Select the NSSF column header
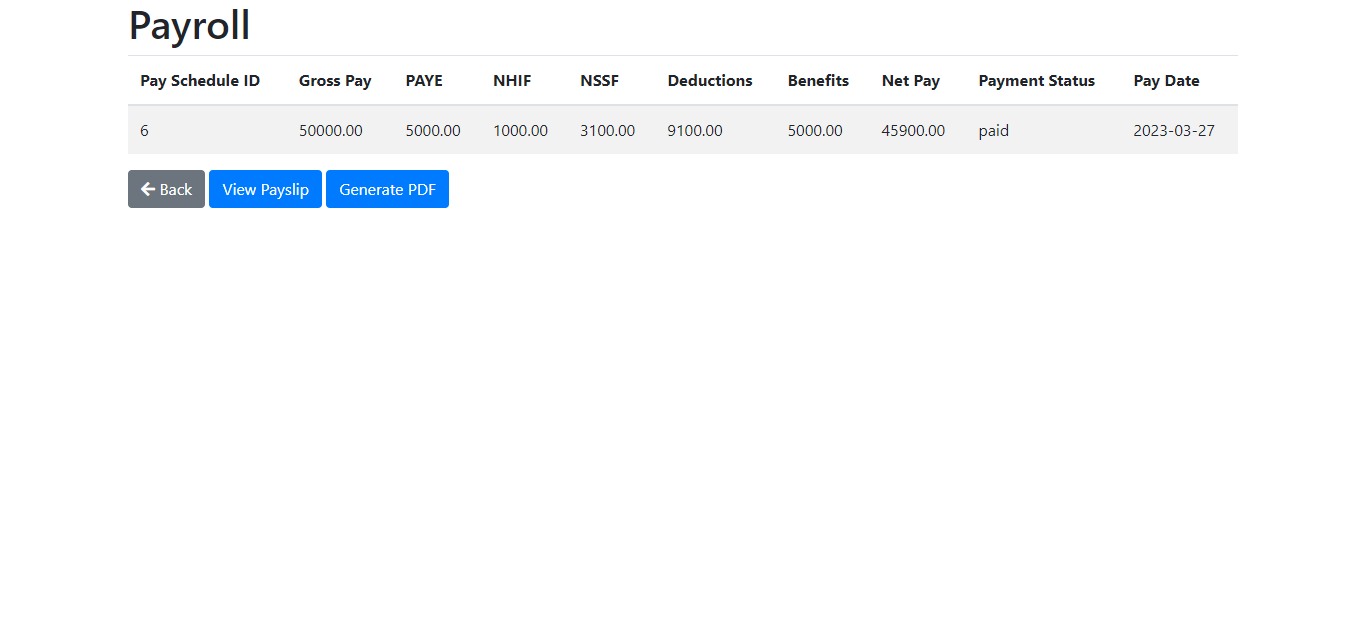Image resolution: width=1360 pixels, height=620 pixels. pos(599,81)
